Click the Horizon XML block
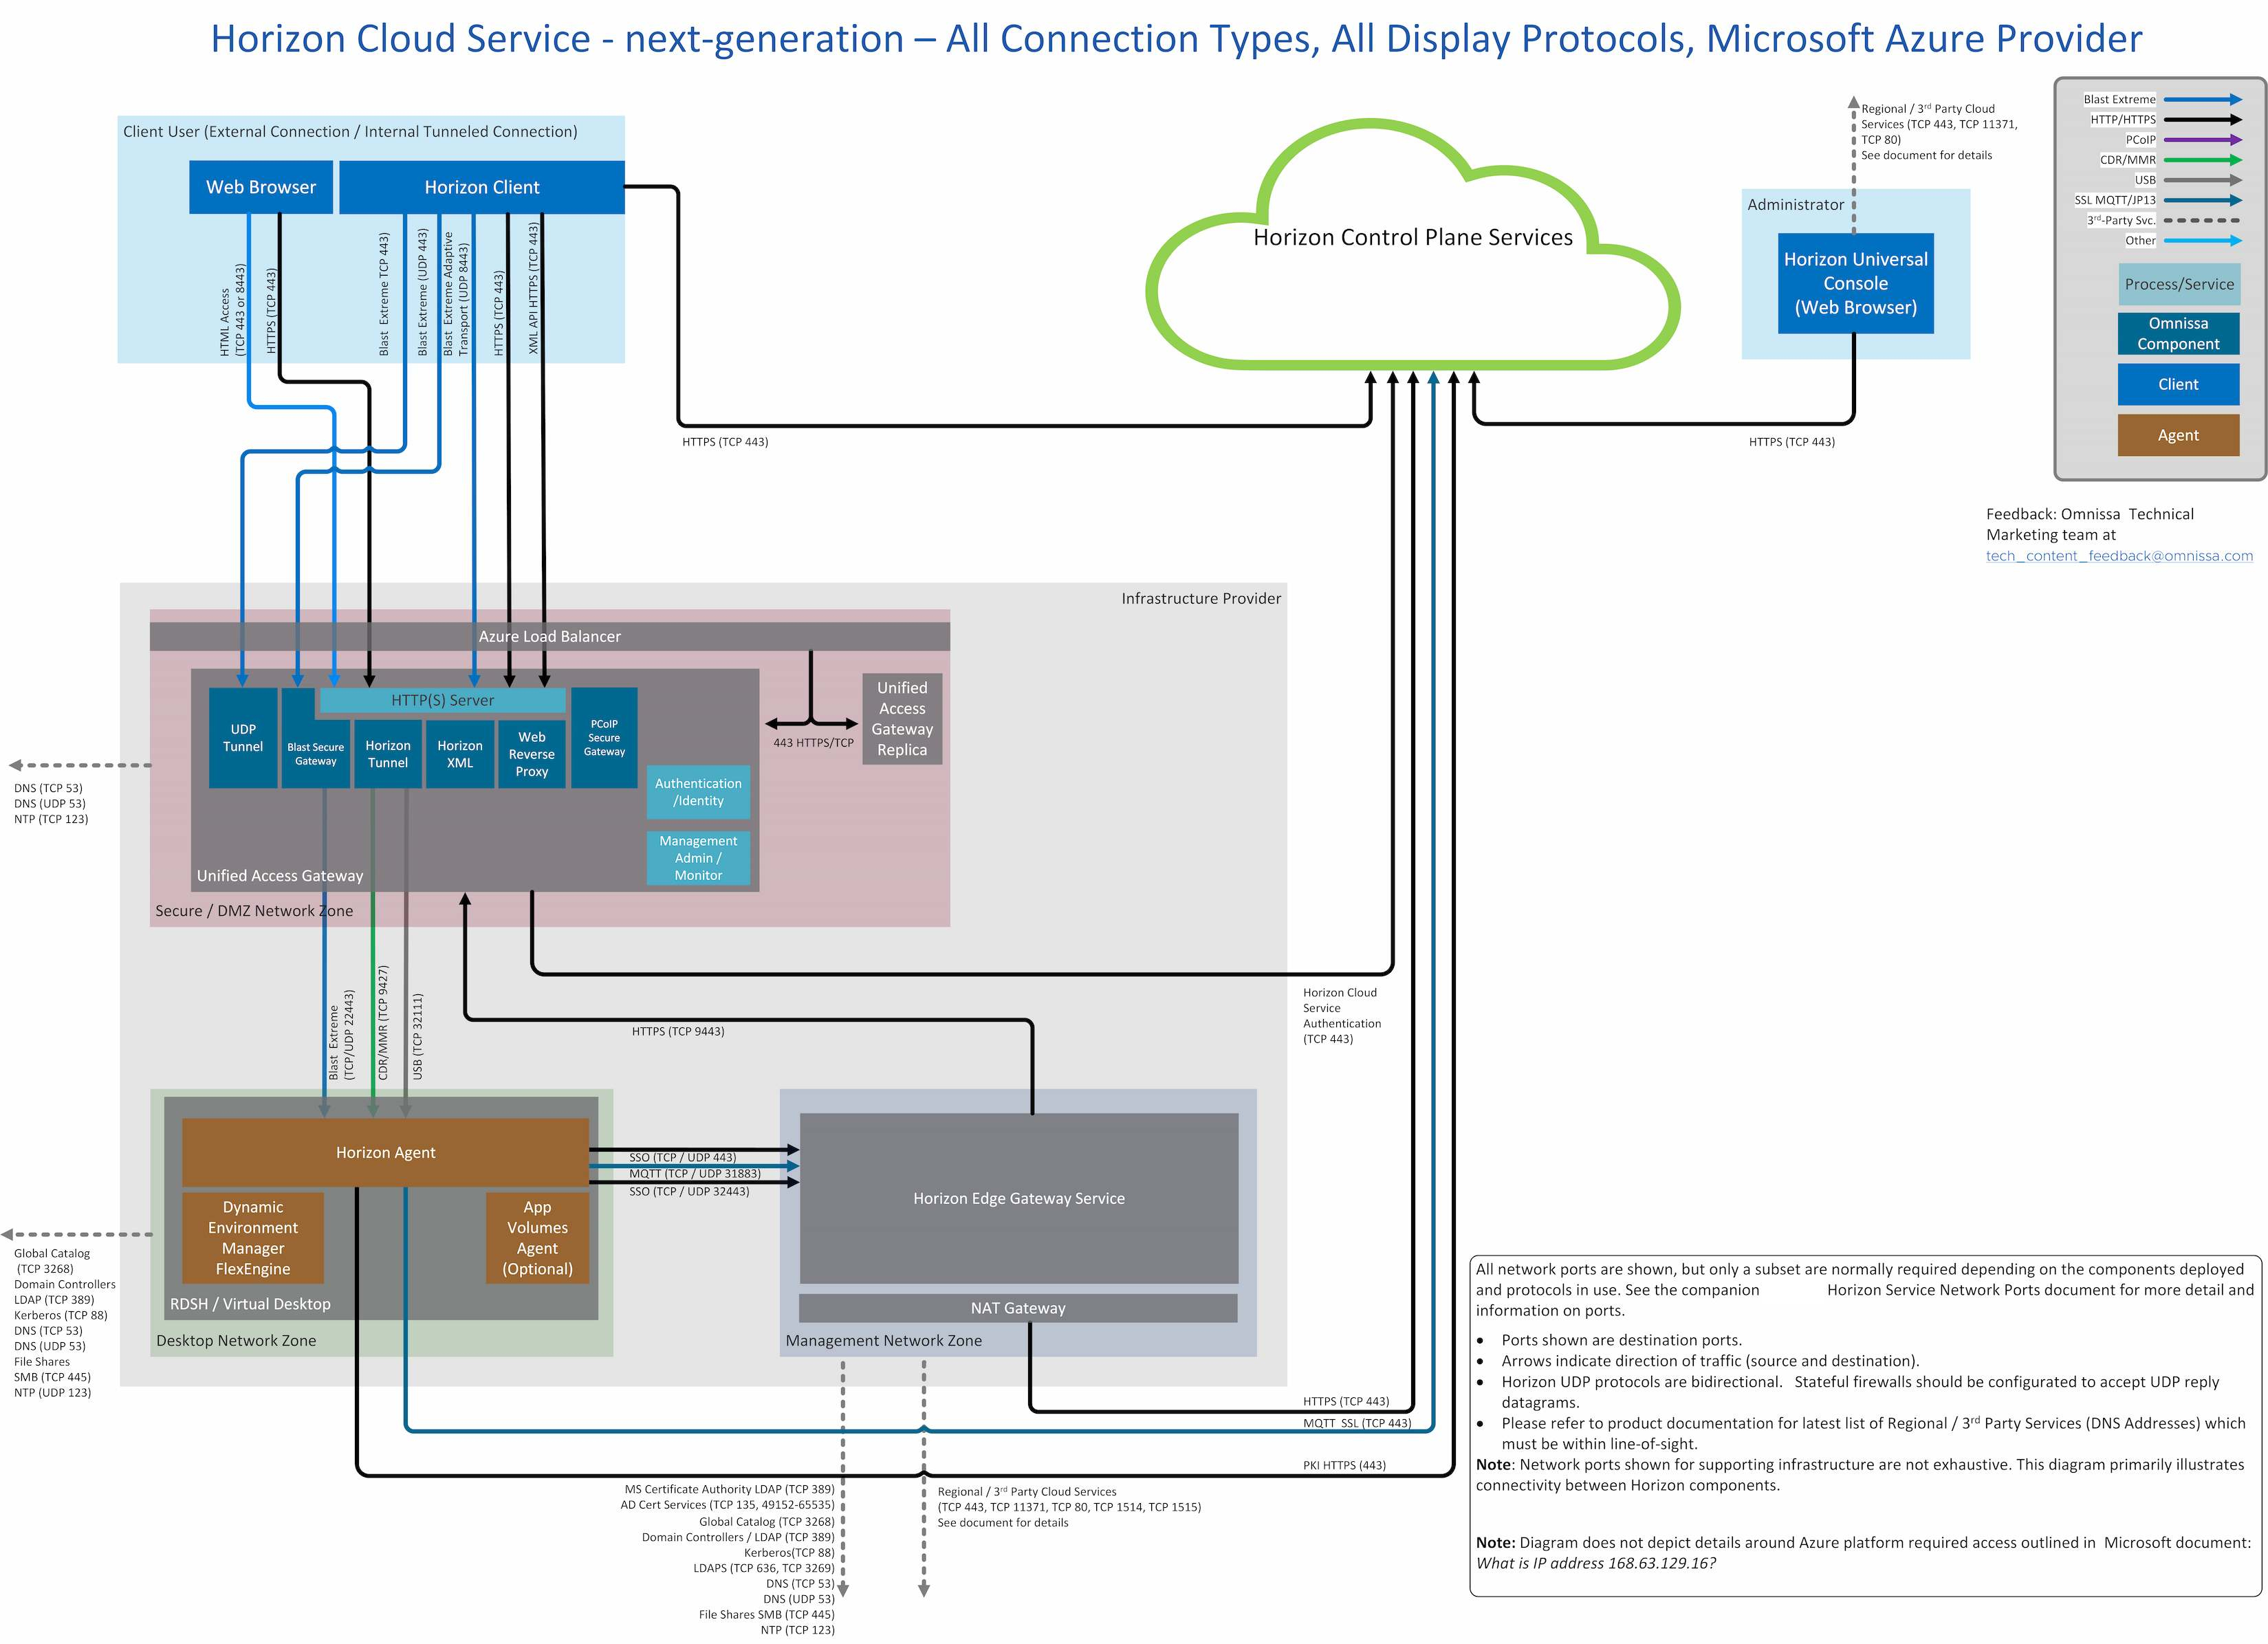This screenshot has width=2268, height=1644. (460, 754)
